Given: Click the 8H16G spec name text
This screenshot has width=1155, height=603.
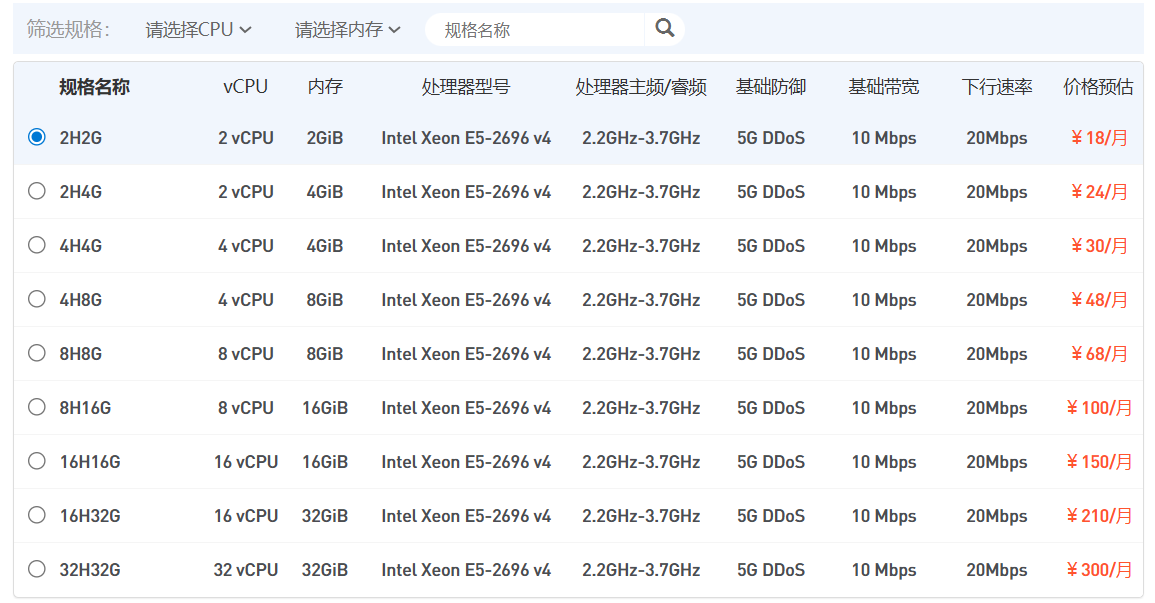Looking at the screenshot, I should coord(85,408).
